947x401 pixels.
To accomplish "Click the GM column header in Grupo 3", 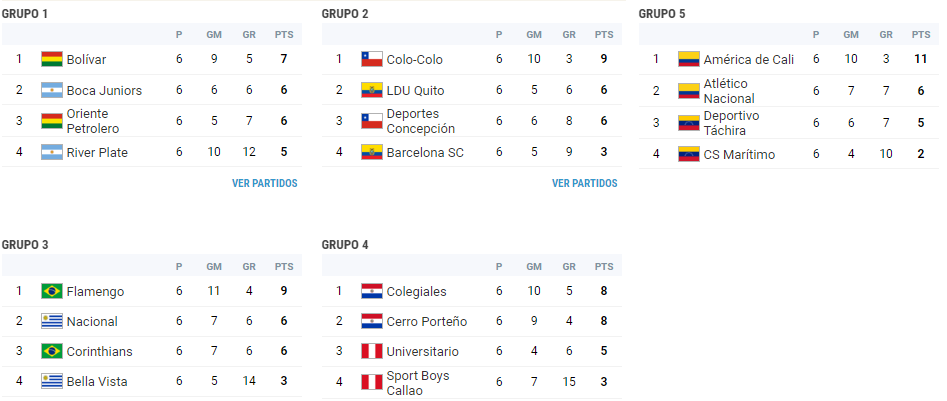I will tap(214, 267).
